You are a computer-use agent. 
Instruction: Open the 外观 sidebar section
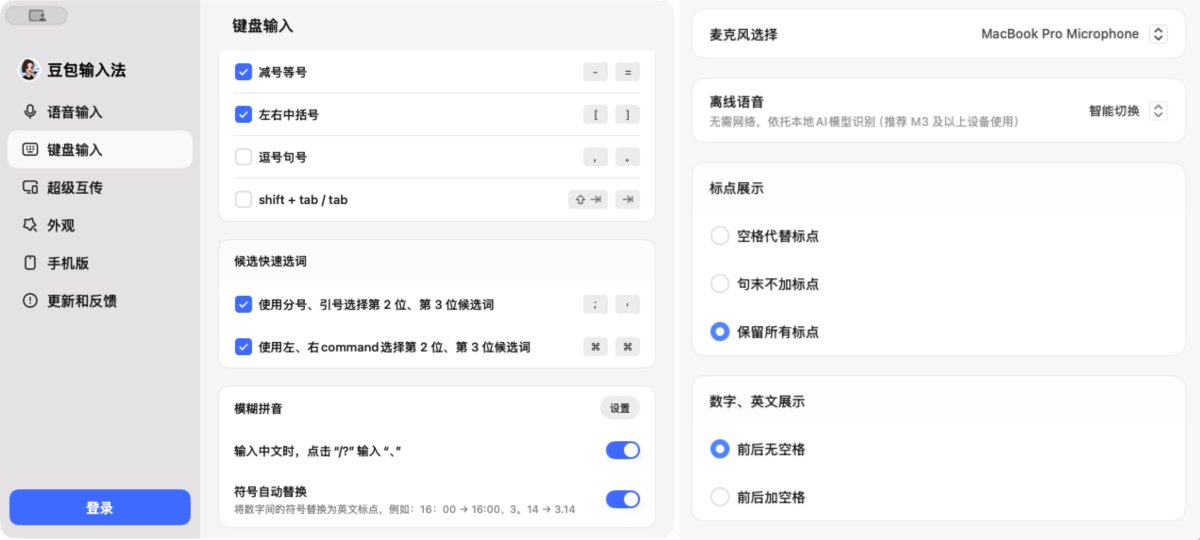tap(100, 225)
